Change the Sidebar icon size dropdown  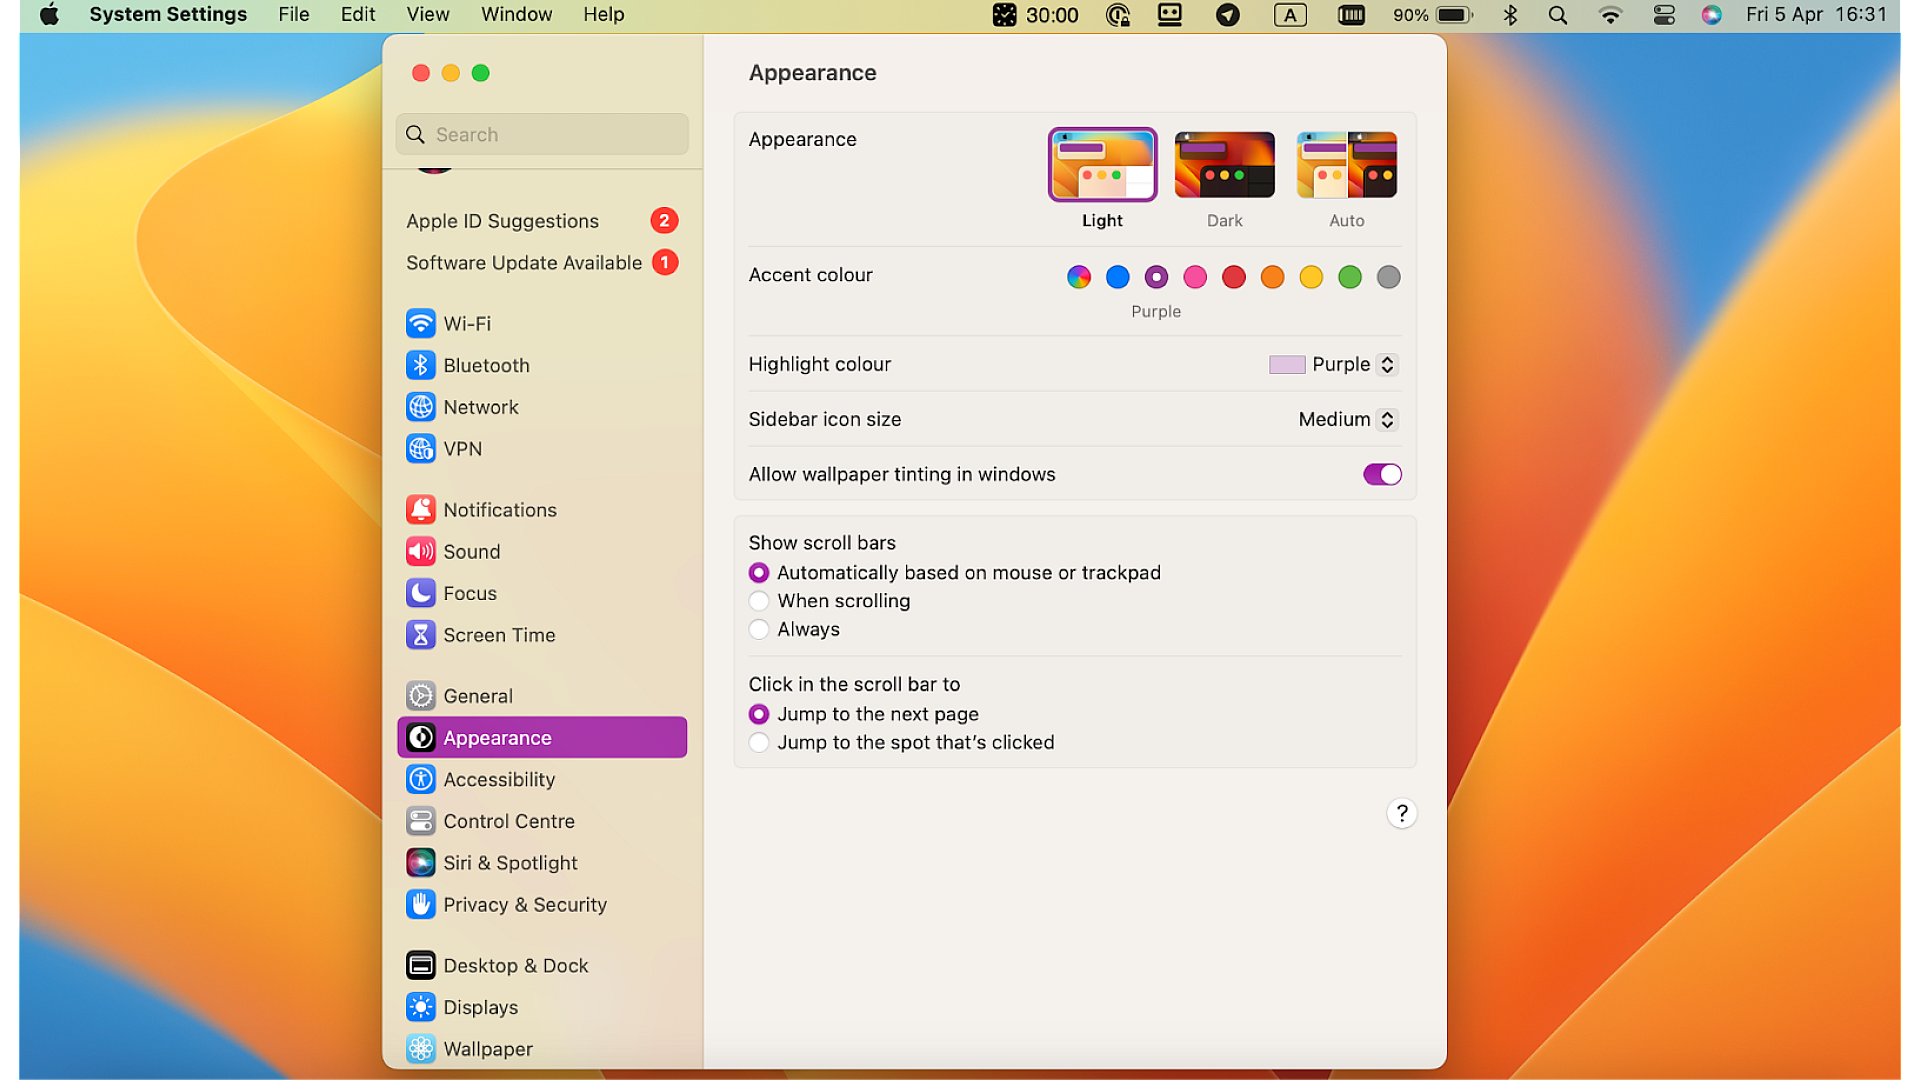(1388, 419)
